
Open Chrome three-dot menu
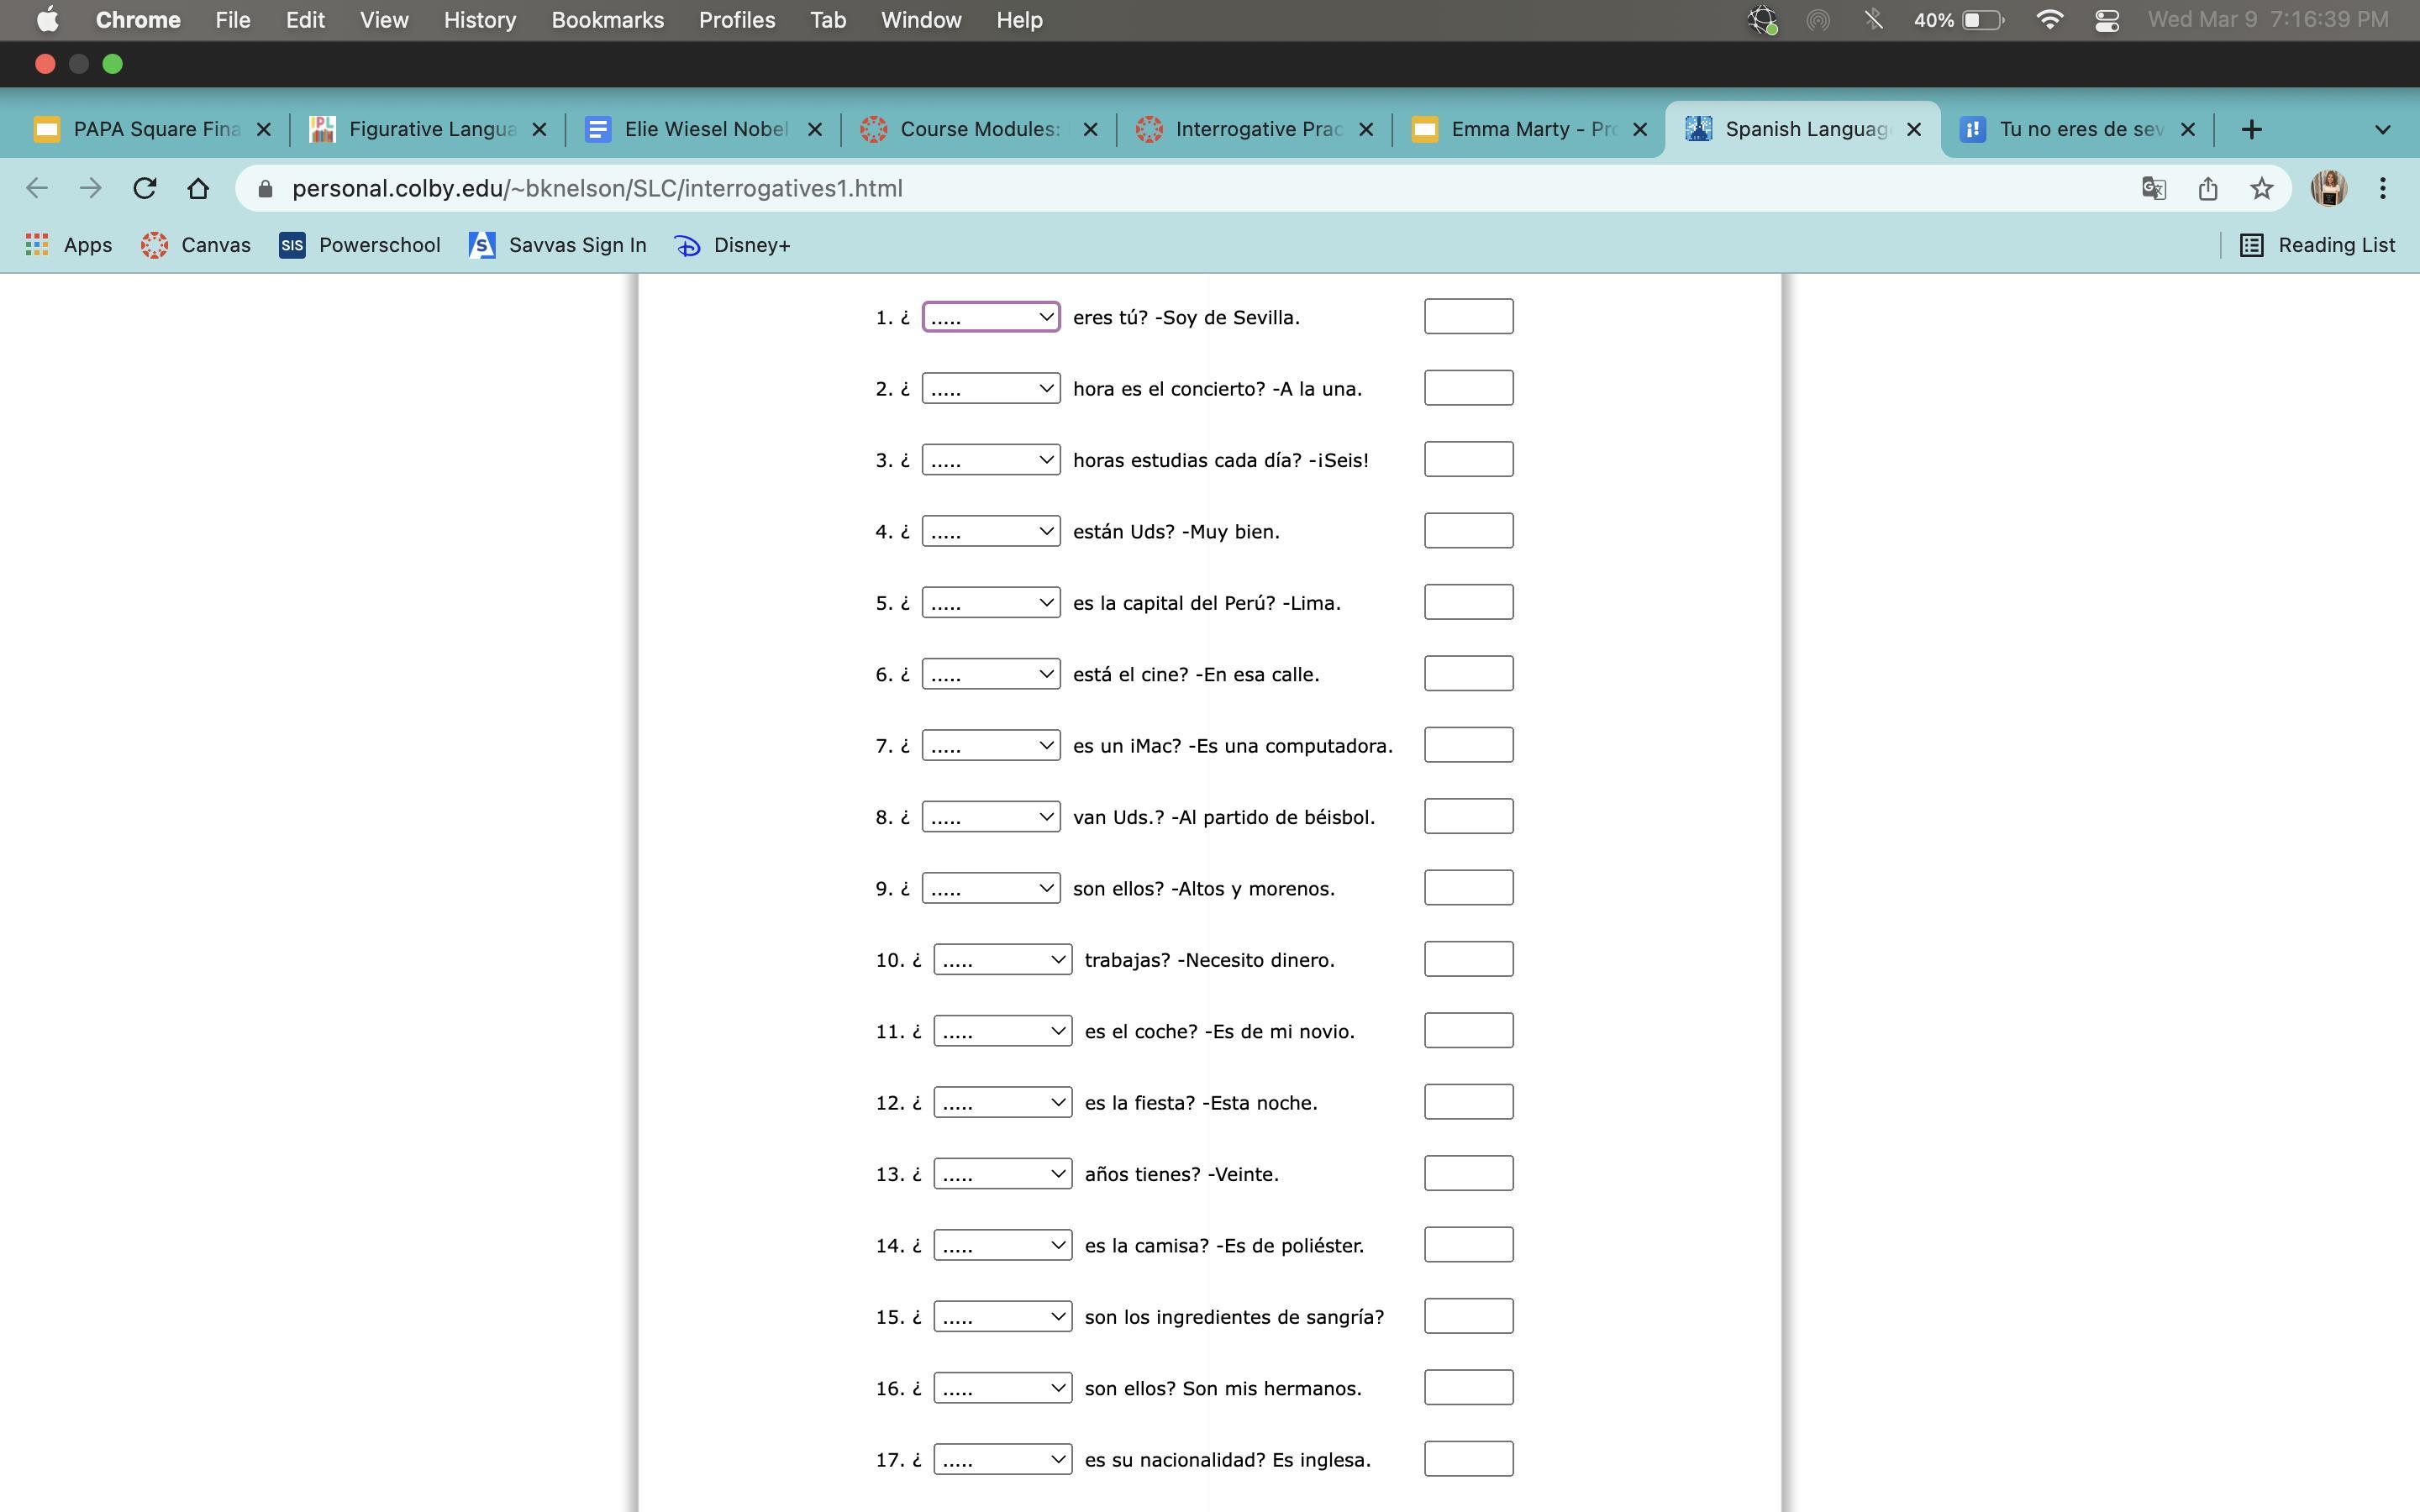[2383, 188]
